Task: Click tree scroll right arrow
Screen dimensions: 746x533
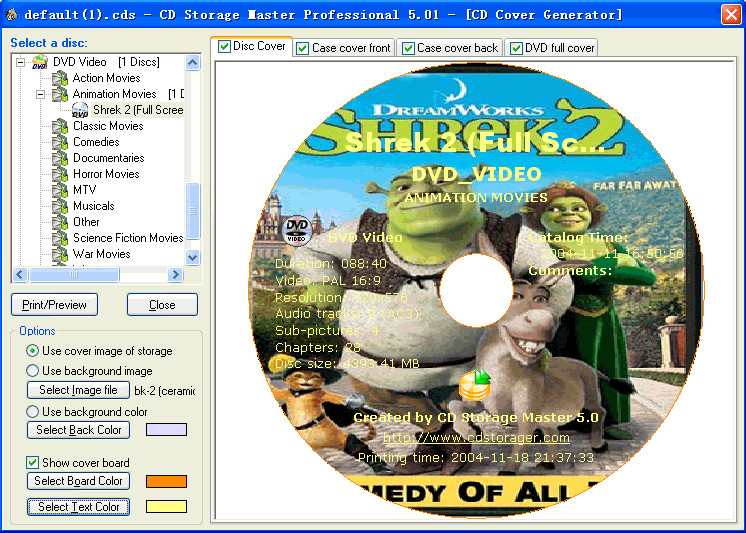Action: 176,275
